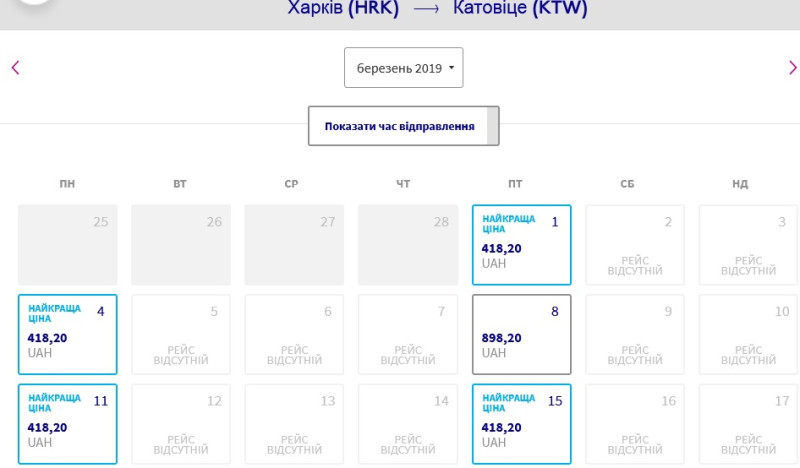Go to previous month with left arrow
800x468 pixels.
(x=15, y=68)
